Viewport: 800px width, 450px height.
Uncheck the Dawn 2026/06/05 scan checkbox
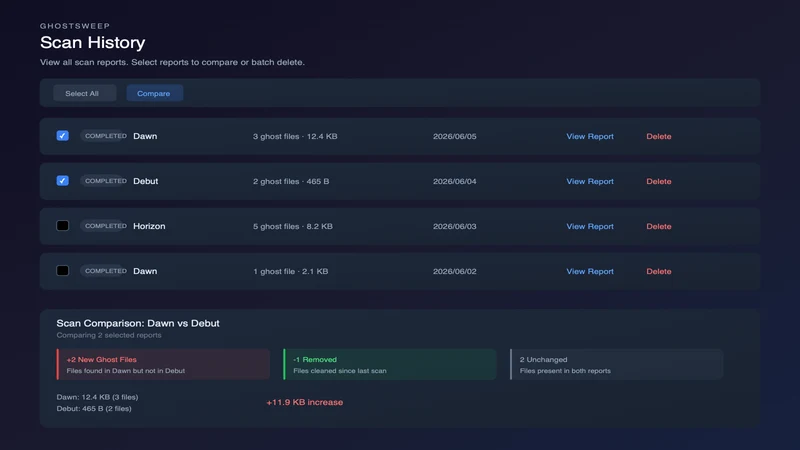[63, 136]
